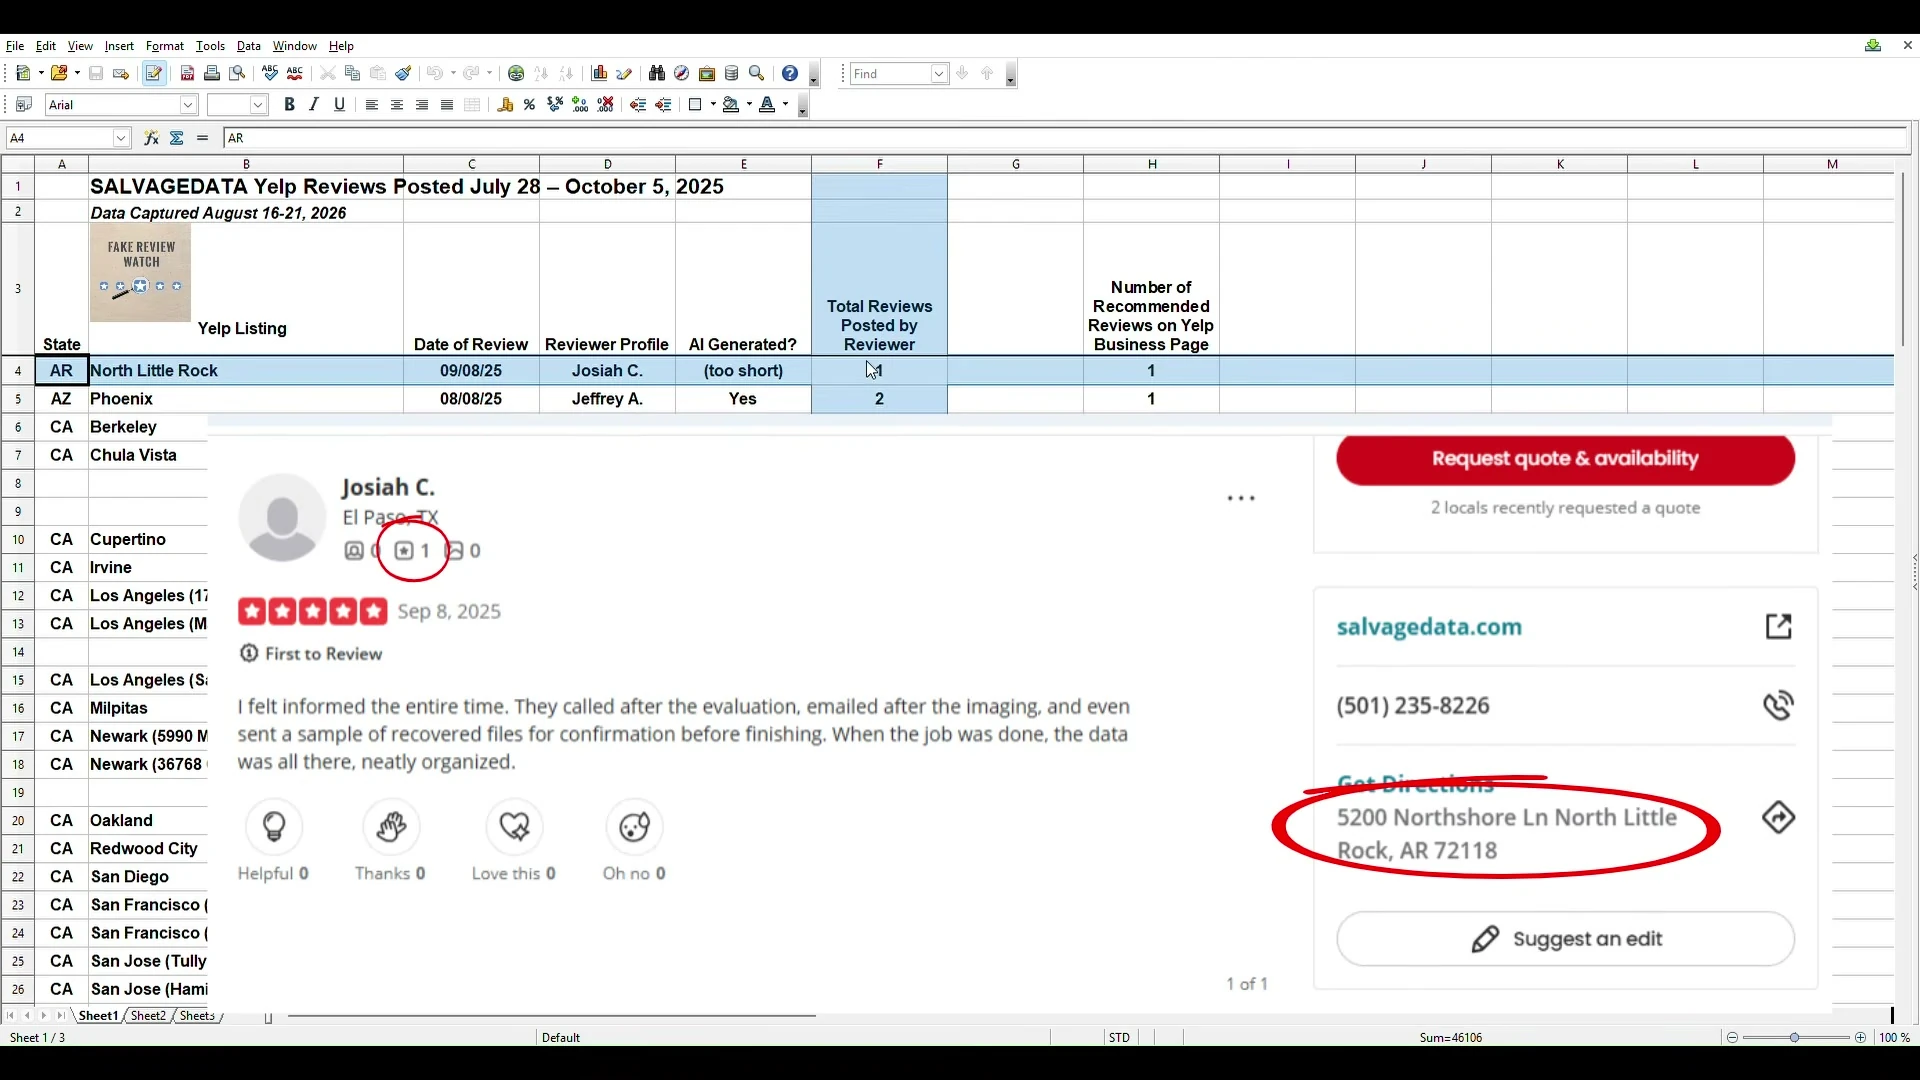1920x1080 pixels.
Task: Show Draw Functions toolbar
Action: (x=625, y=73)
